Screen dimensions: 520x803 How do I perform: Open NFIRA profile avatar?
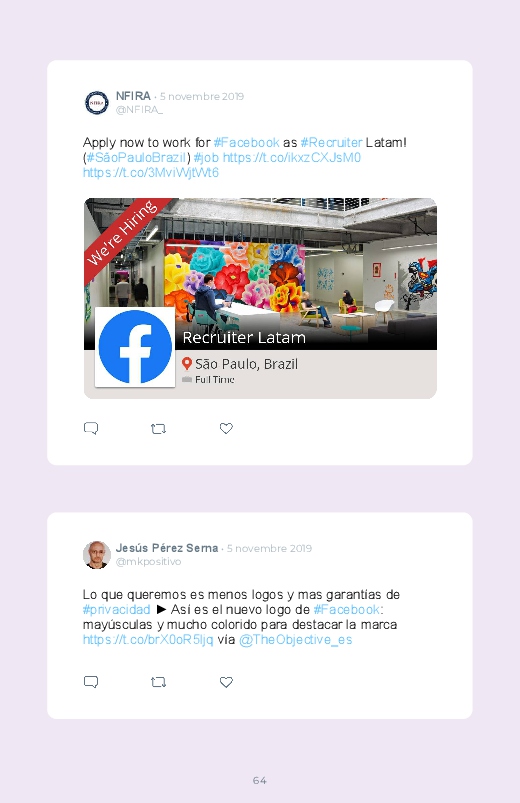point(96,102)
